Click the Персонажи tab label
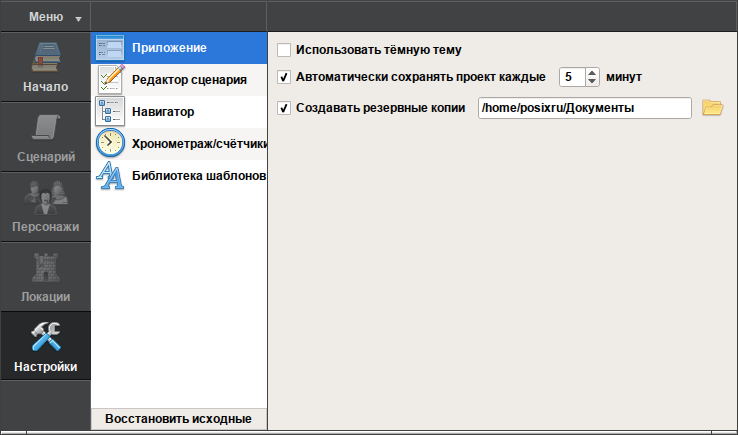738x435 pixels. (46, 227)
